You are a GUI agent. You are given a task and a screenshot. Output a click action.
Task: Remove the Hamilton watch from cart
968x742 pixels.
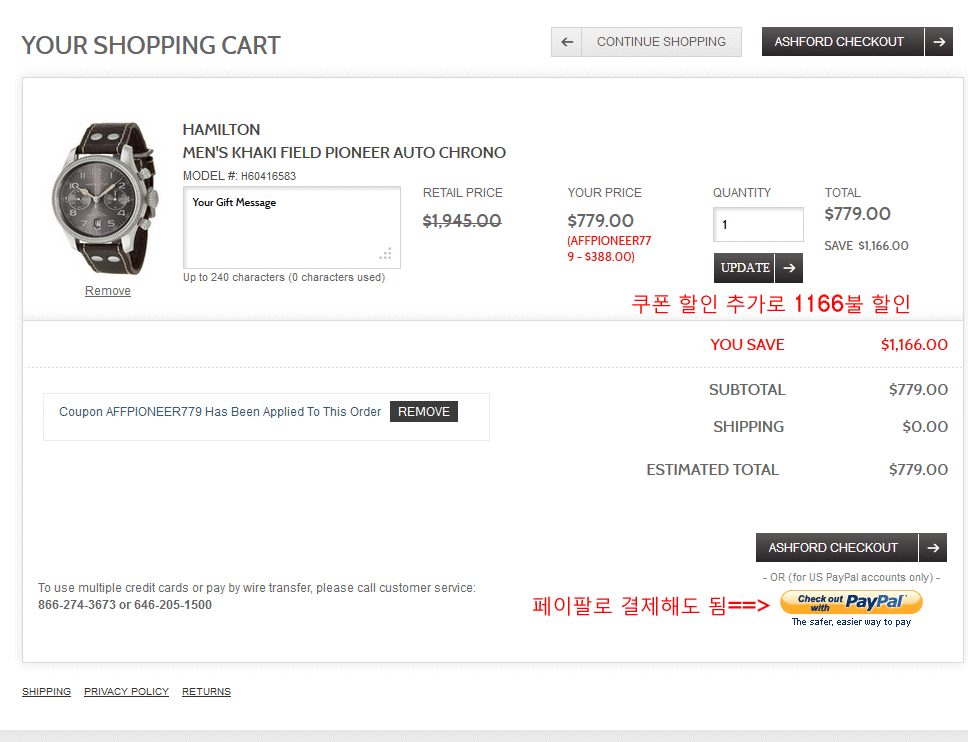tap(108, 291)
